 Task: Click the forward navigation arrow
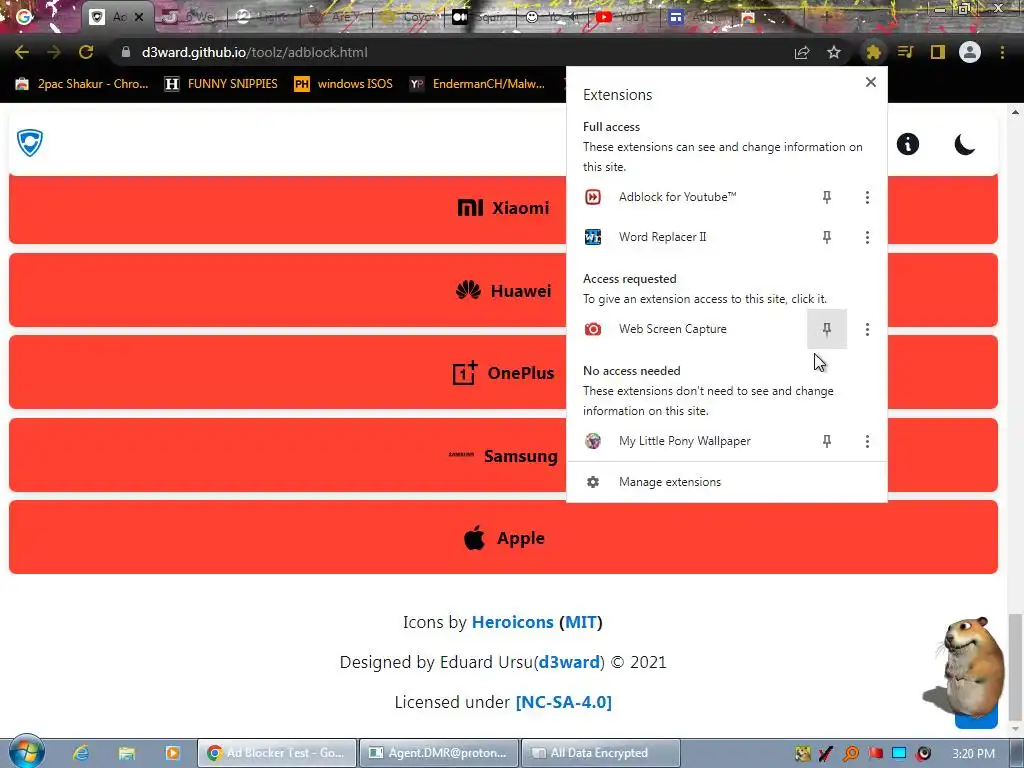pos(54,52)
